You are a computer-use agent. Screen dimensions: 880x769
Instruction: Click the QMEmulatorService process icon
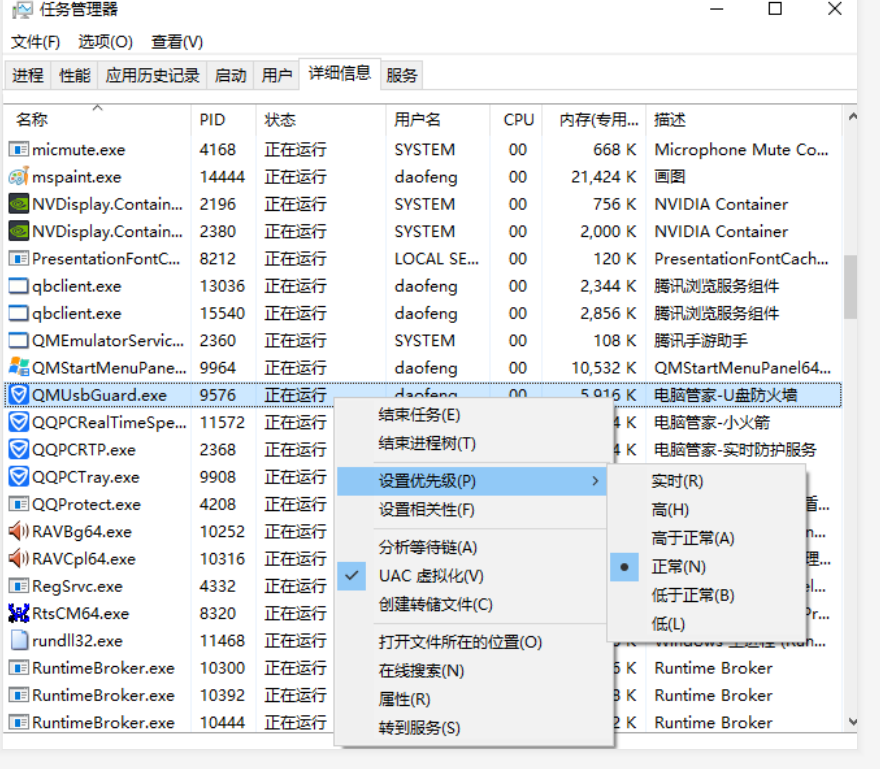[19, 341]
